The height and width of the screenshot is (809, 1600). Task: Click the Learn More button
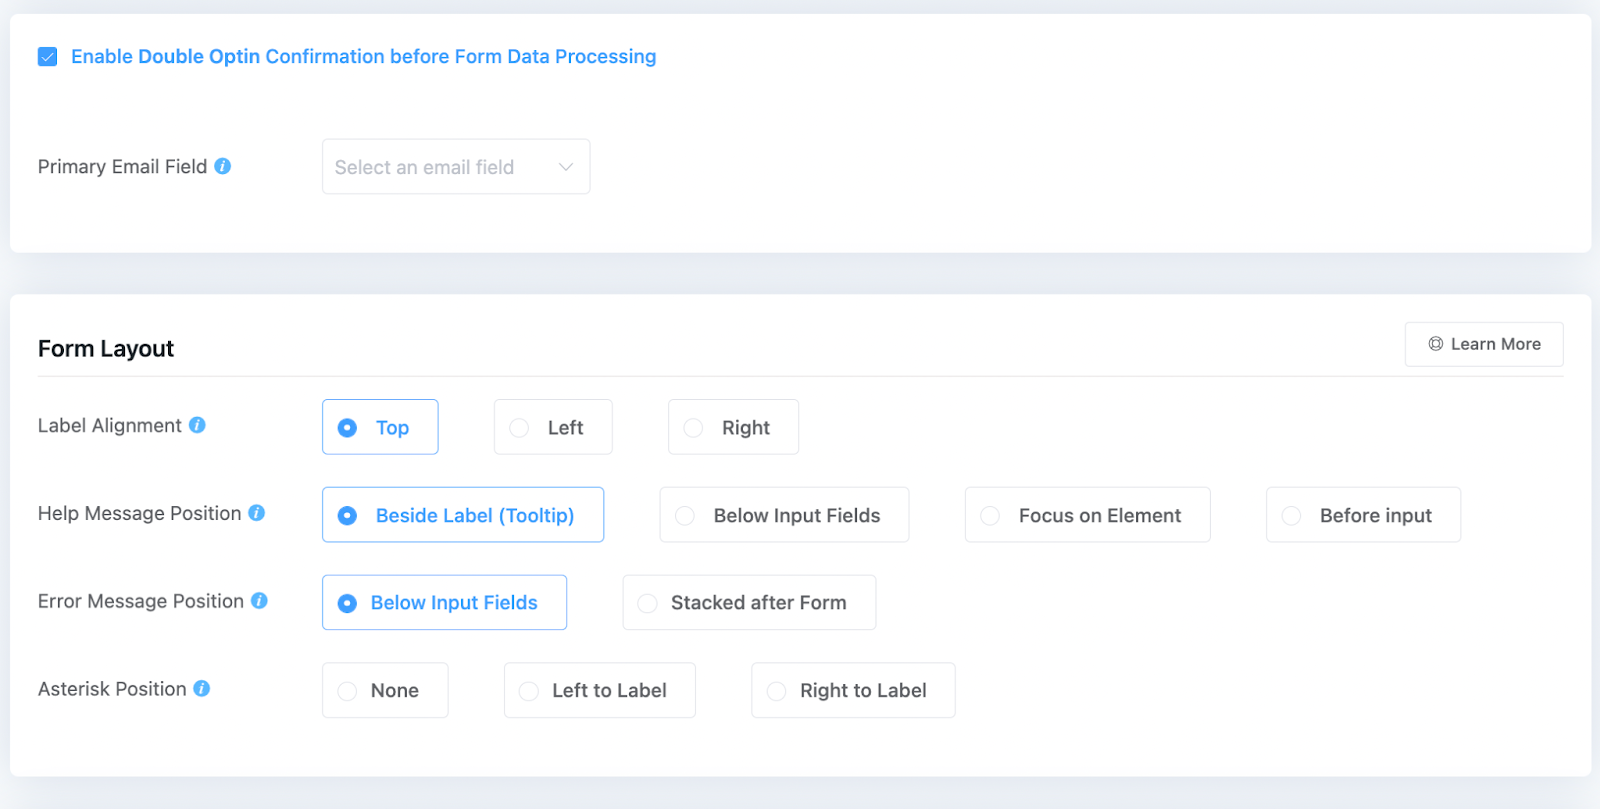[1483, 344]
